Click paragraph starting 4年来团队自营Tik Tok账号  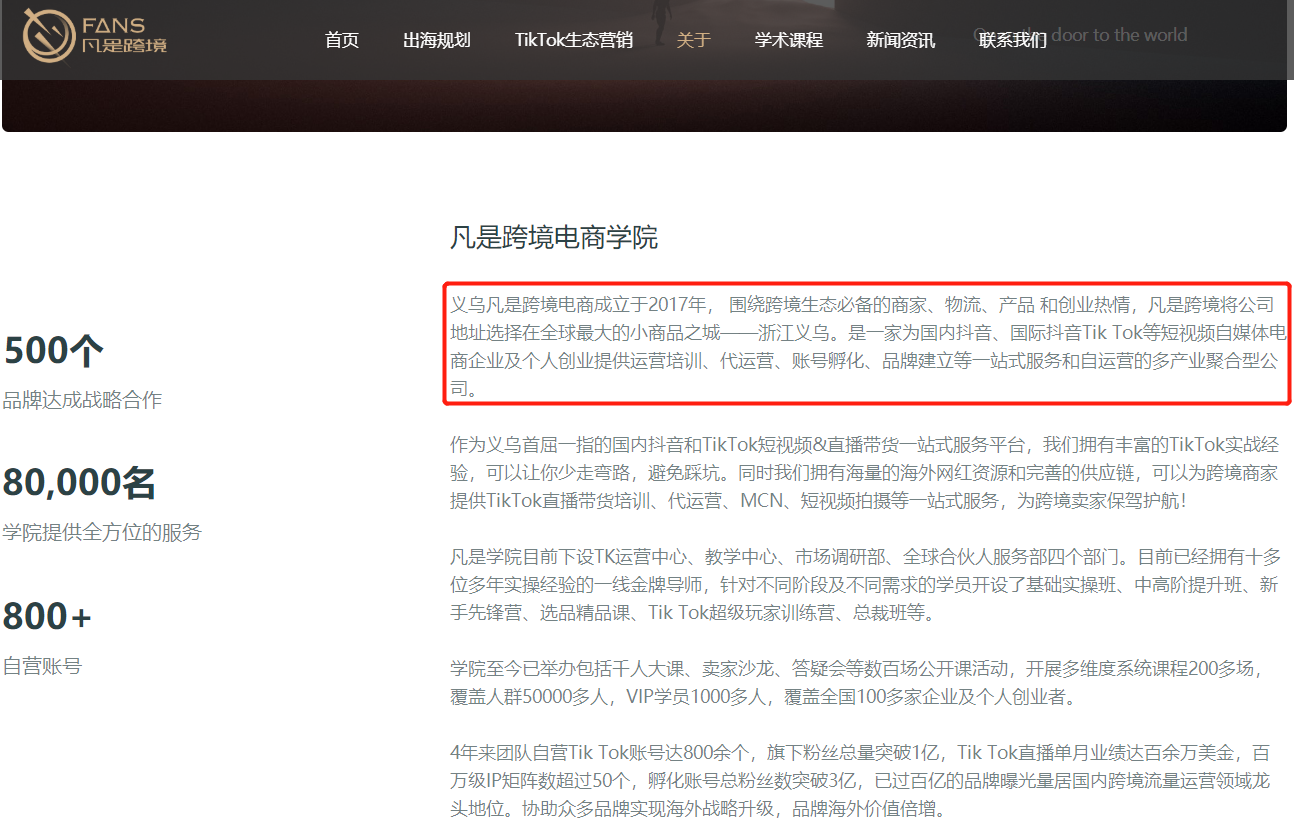click(x=861, y=780)
